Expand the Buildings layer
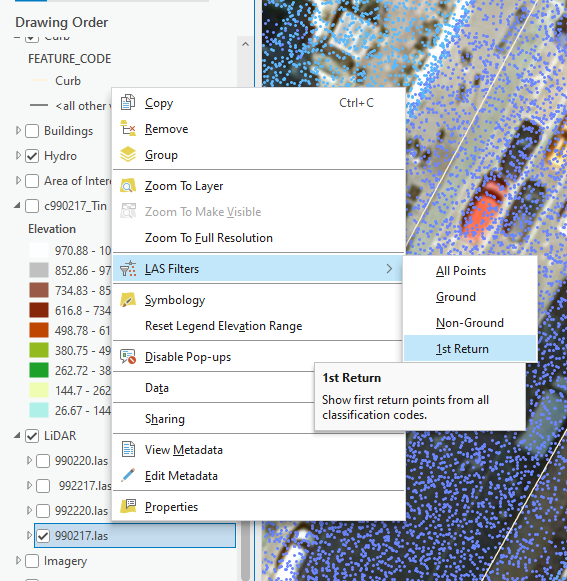This screenshot has height=581, width=567. [x=18, y=130]
